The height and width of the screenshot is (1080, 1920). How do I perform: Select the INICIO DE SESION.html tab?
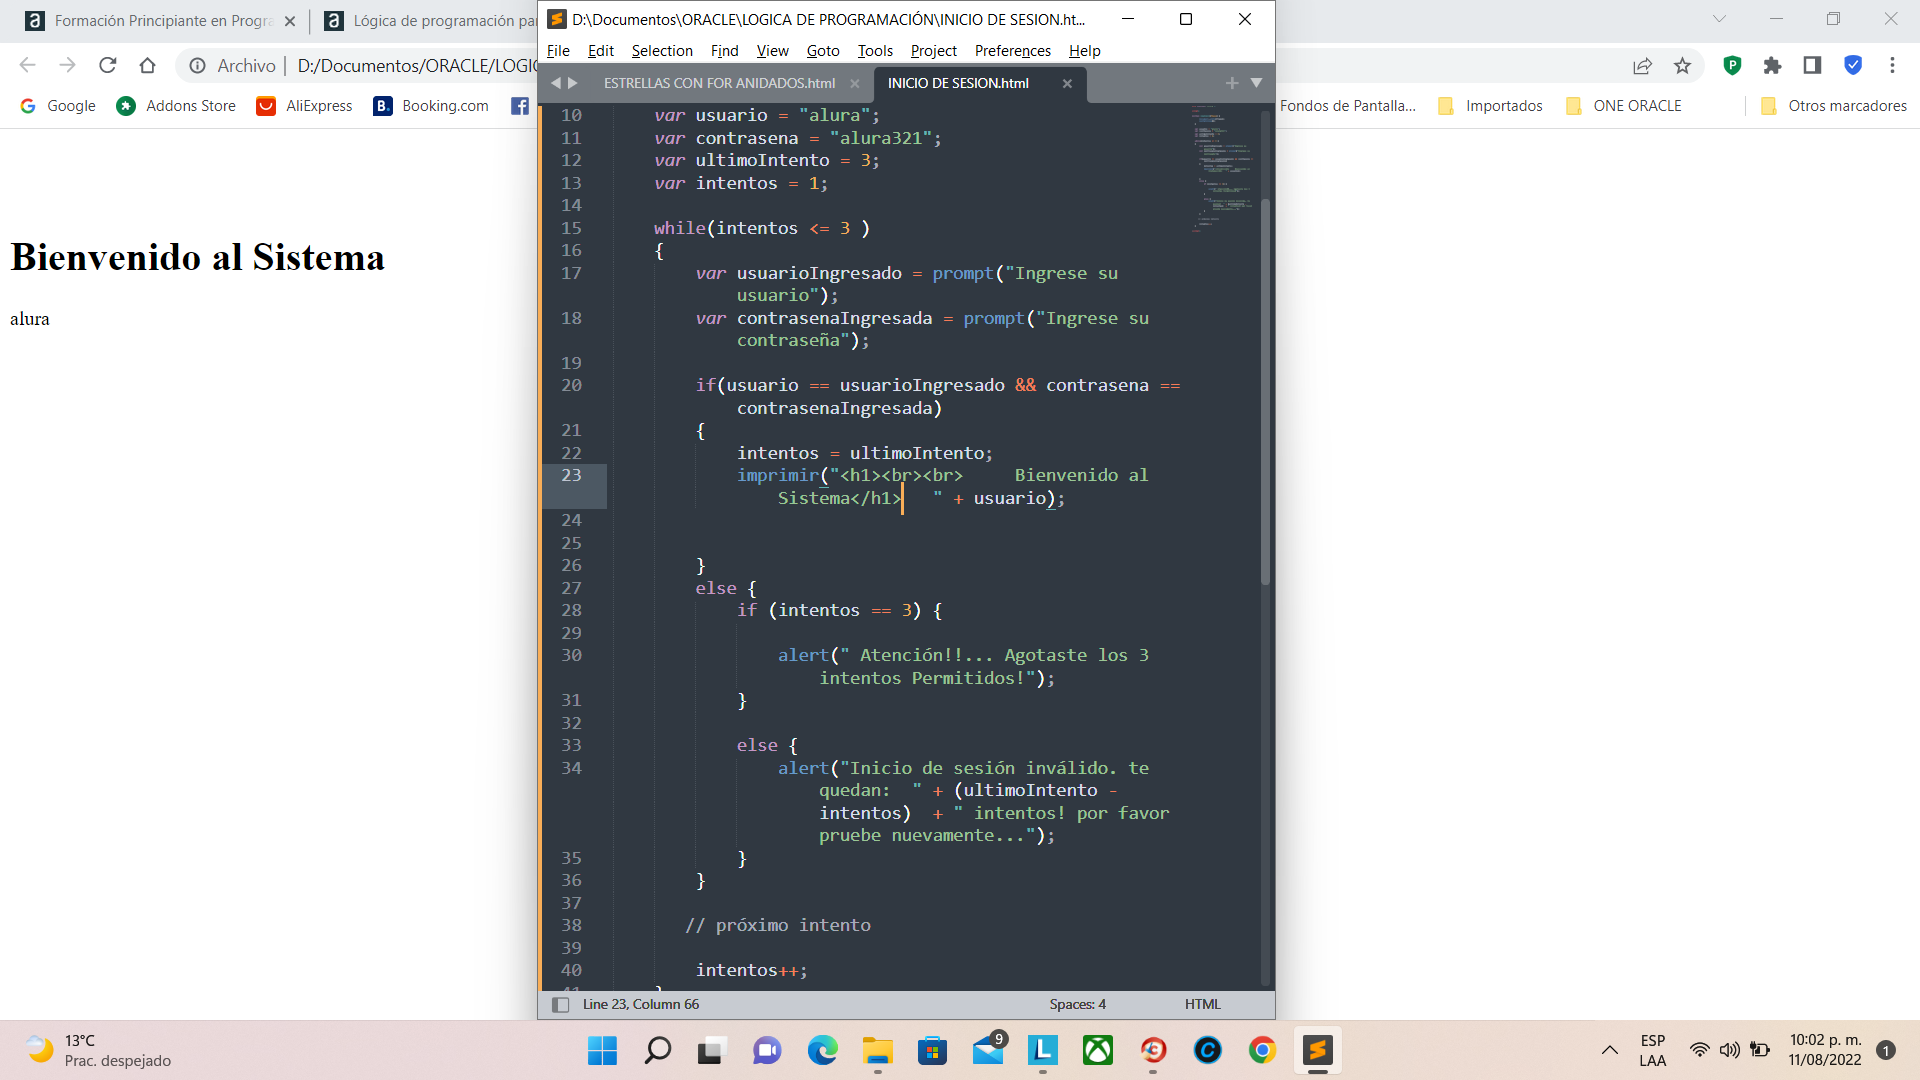pyautogui.click(x=958, y=83)
